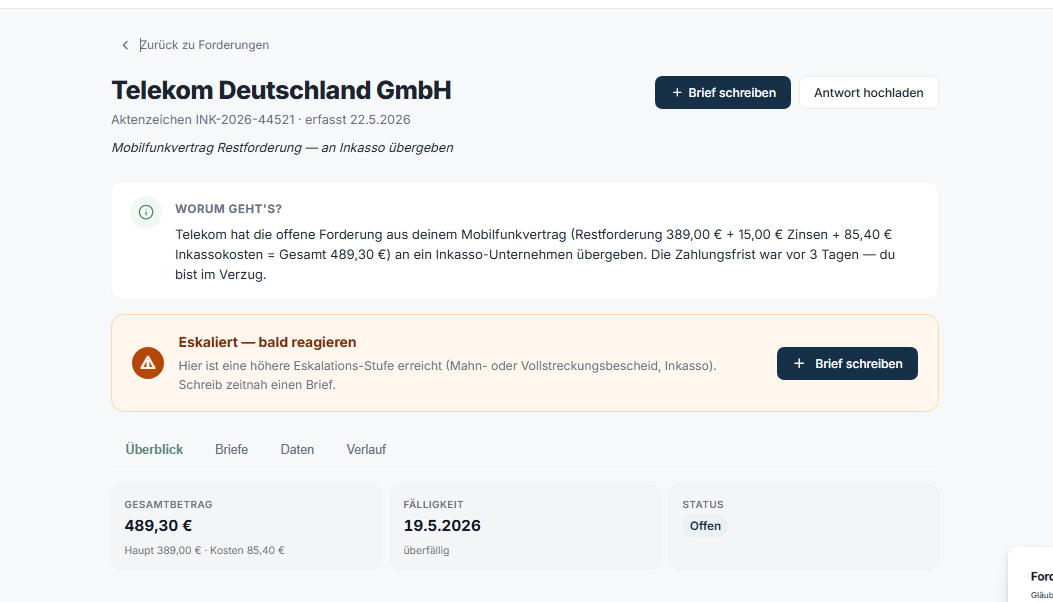This screenshot has height=602, width=1053.
Task: Click Brief schreiben button in page header
Action: point(723,93)
